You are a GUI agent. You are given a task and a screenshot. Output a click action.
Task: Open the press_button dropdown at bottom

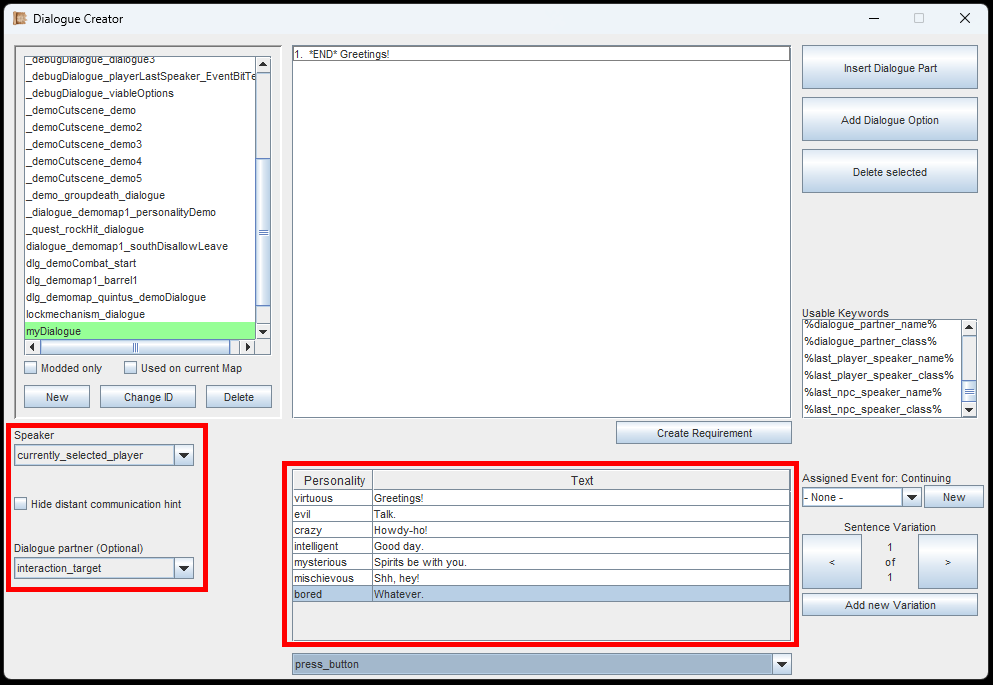click(x=781, y=664)
